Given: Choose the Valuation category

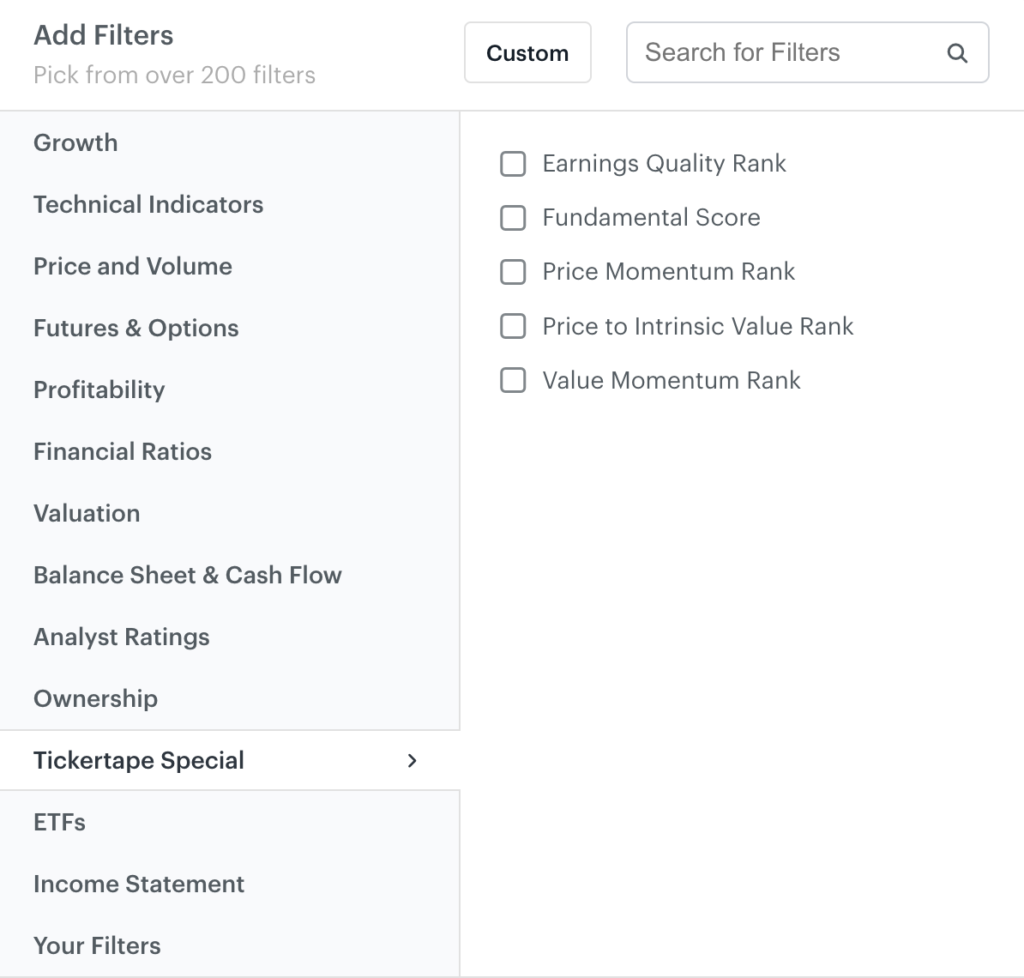Looking at the screenshot, I should tap(87, 514).
